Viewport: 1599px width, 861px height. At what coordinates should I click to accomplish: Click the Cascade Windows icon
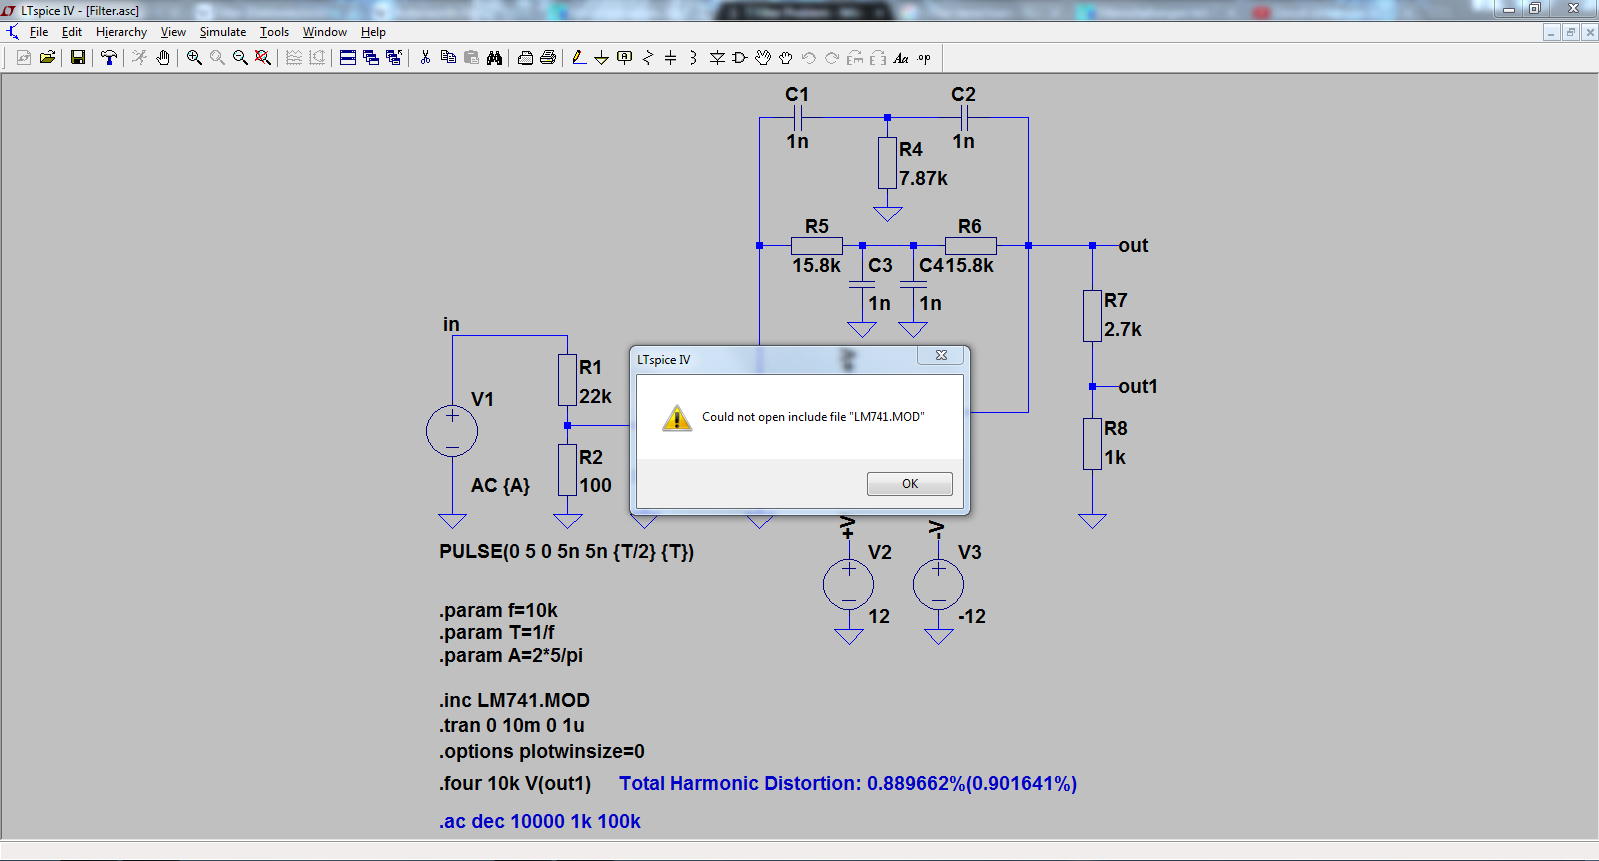(x=371, y=58)
